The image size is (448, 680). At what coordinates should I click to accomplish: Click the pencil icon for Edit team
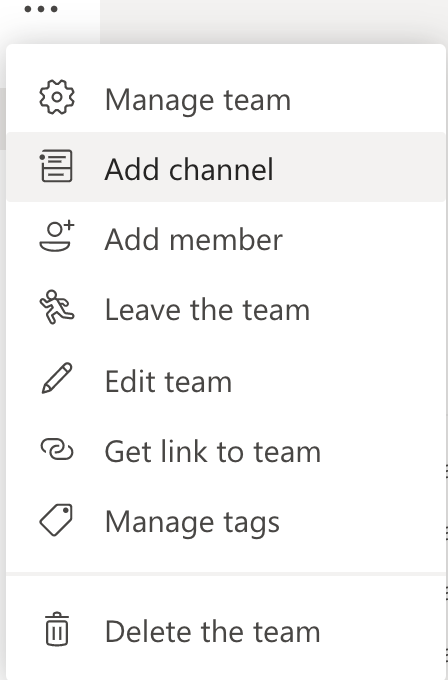[57, 379]
